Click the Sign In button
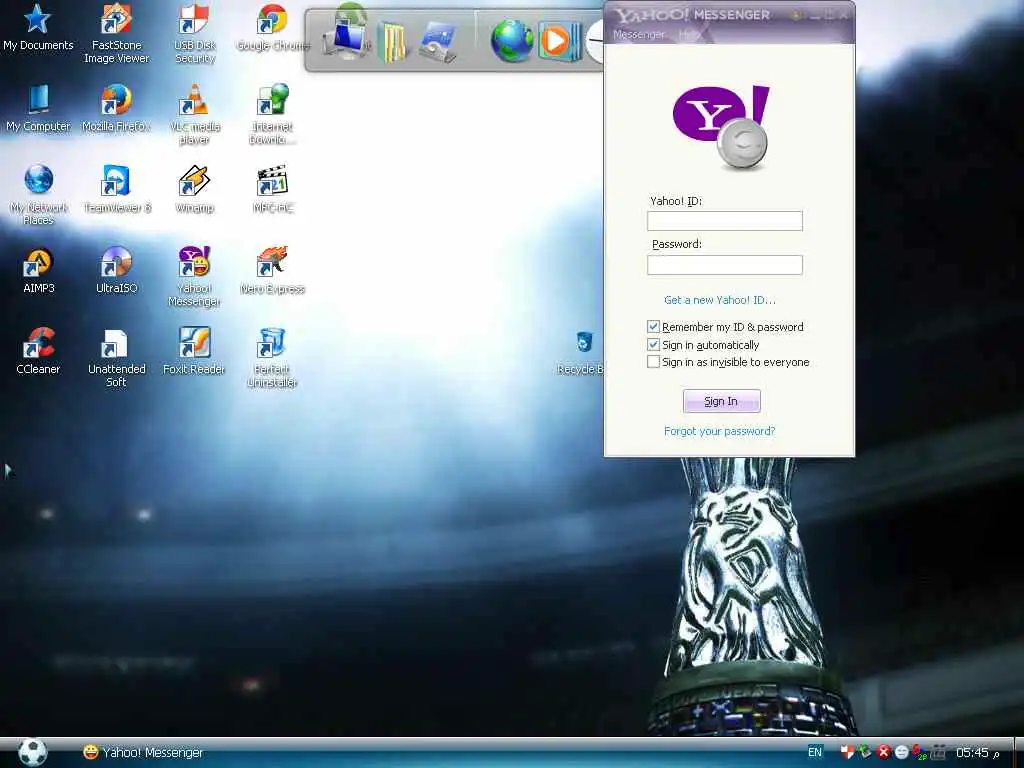1024x768 pixels. [x=721, y=401]
